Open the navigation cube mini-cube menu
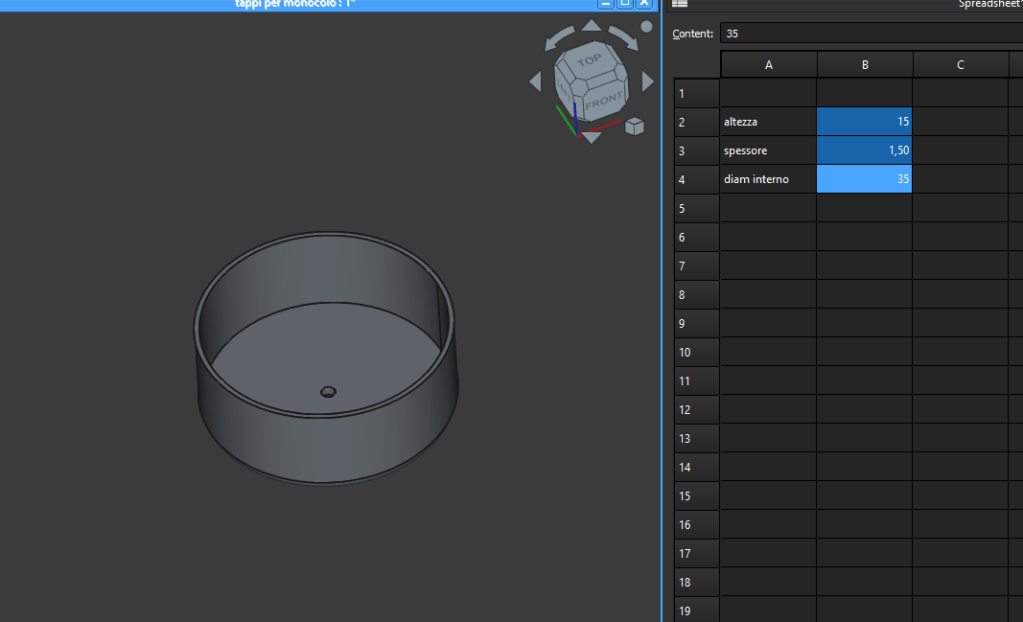This screenshot has height=622, width=1023. (634, 126)
